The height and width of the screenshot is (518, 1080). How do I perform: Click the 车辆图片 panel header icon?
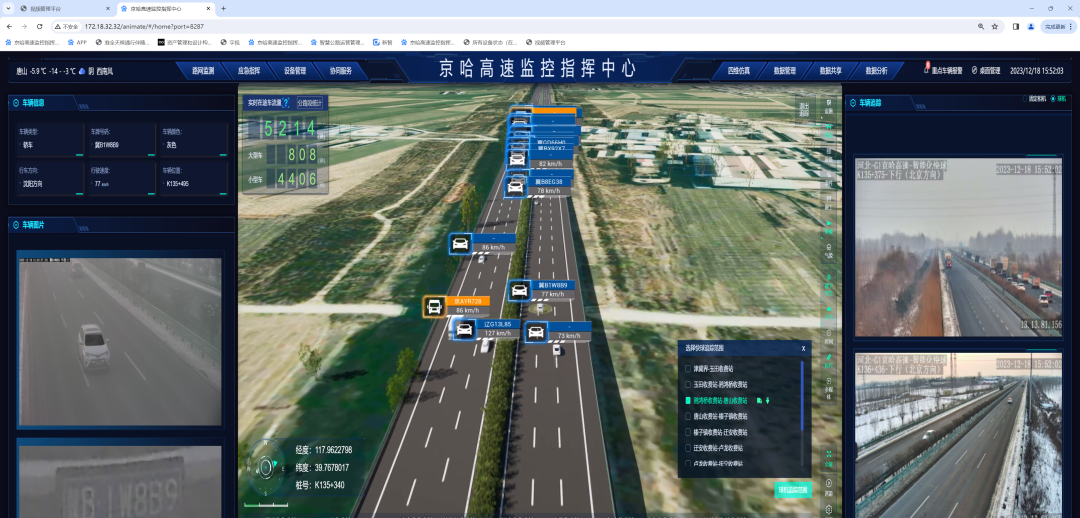pos(16,225)
